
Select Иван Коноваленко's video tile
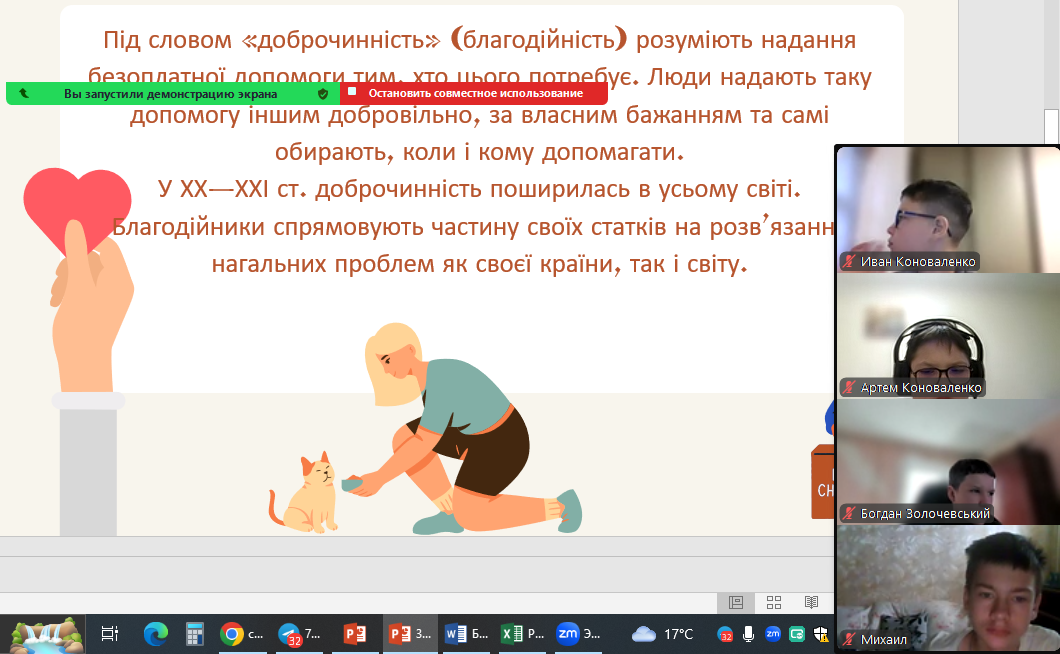coord(946,208)
